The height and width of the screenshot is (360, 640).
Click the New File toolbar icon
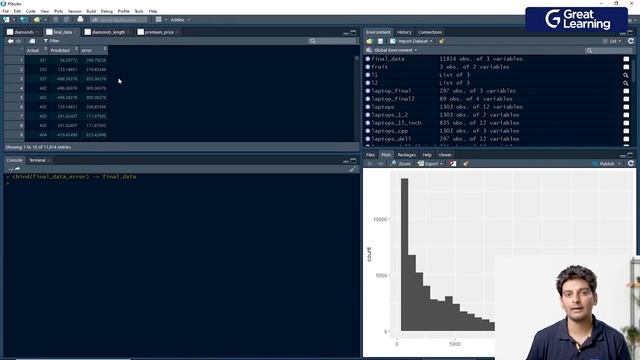click(6, 20)
